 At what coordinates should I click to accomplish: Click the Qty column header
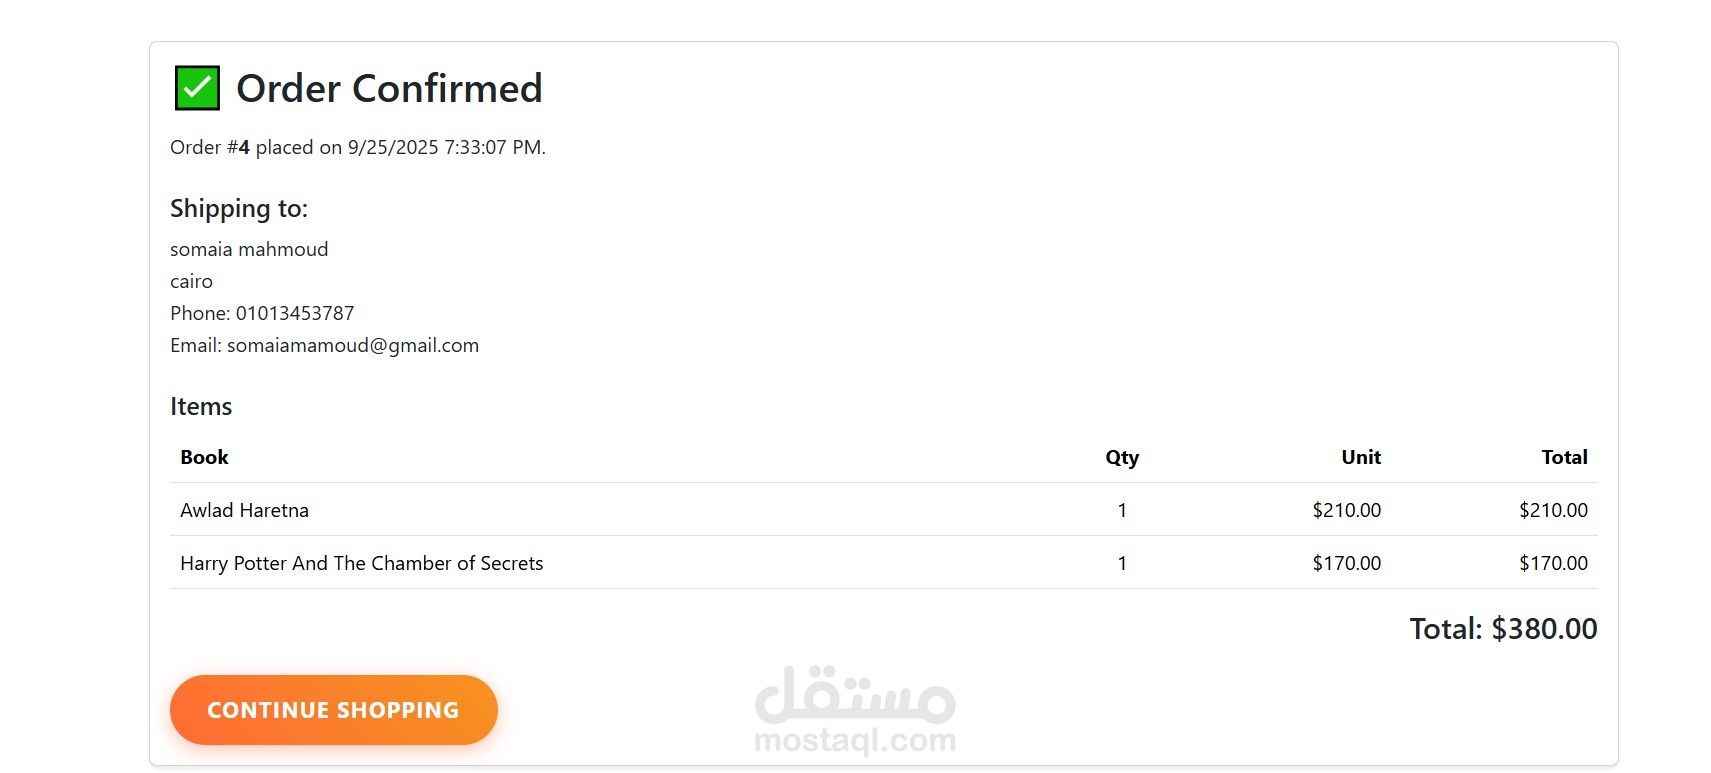click(x=1122, y=457)
